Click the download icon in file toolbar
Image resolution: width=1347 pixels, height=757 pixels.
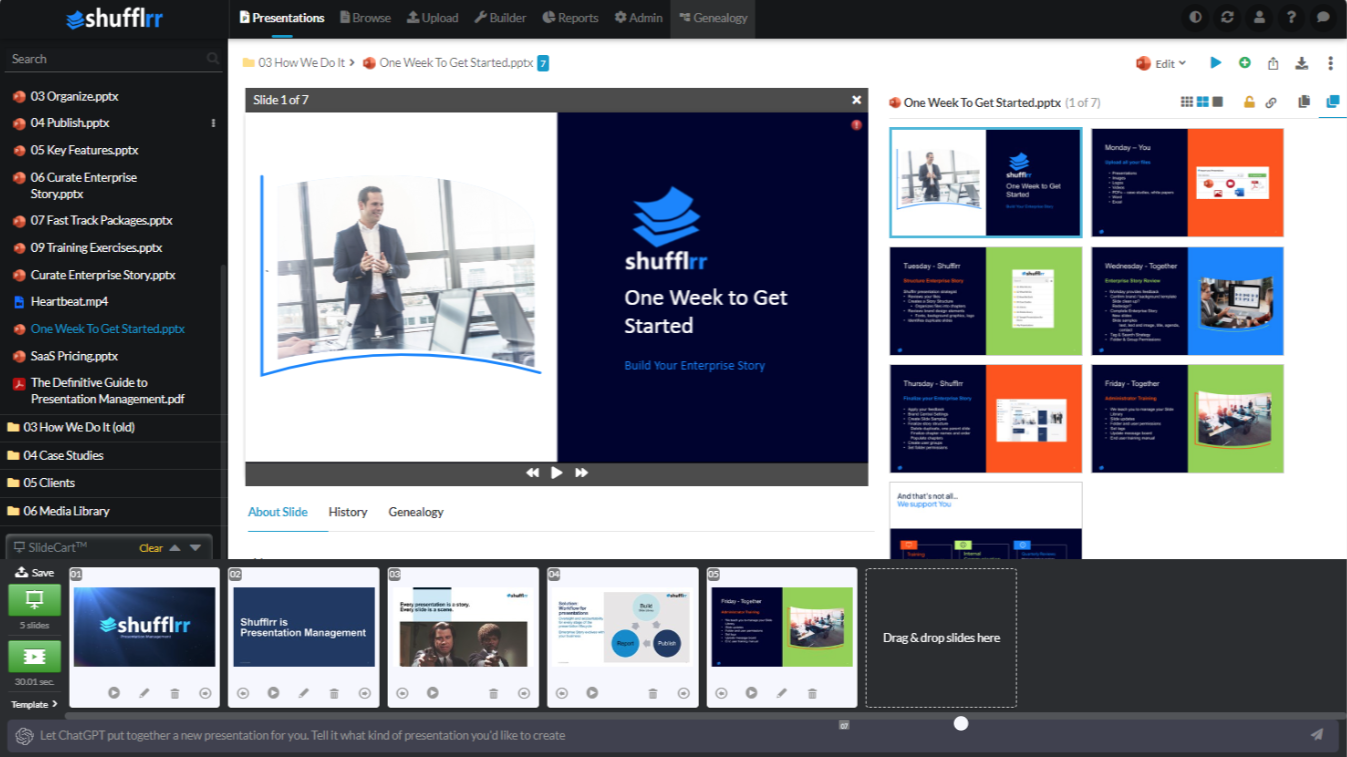click(1302, 63)
